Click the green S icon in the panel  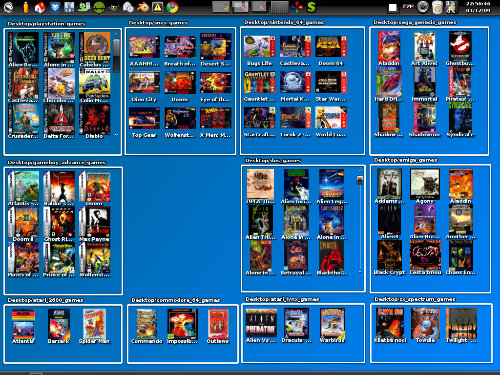click(x=311, y=7)
